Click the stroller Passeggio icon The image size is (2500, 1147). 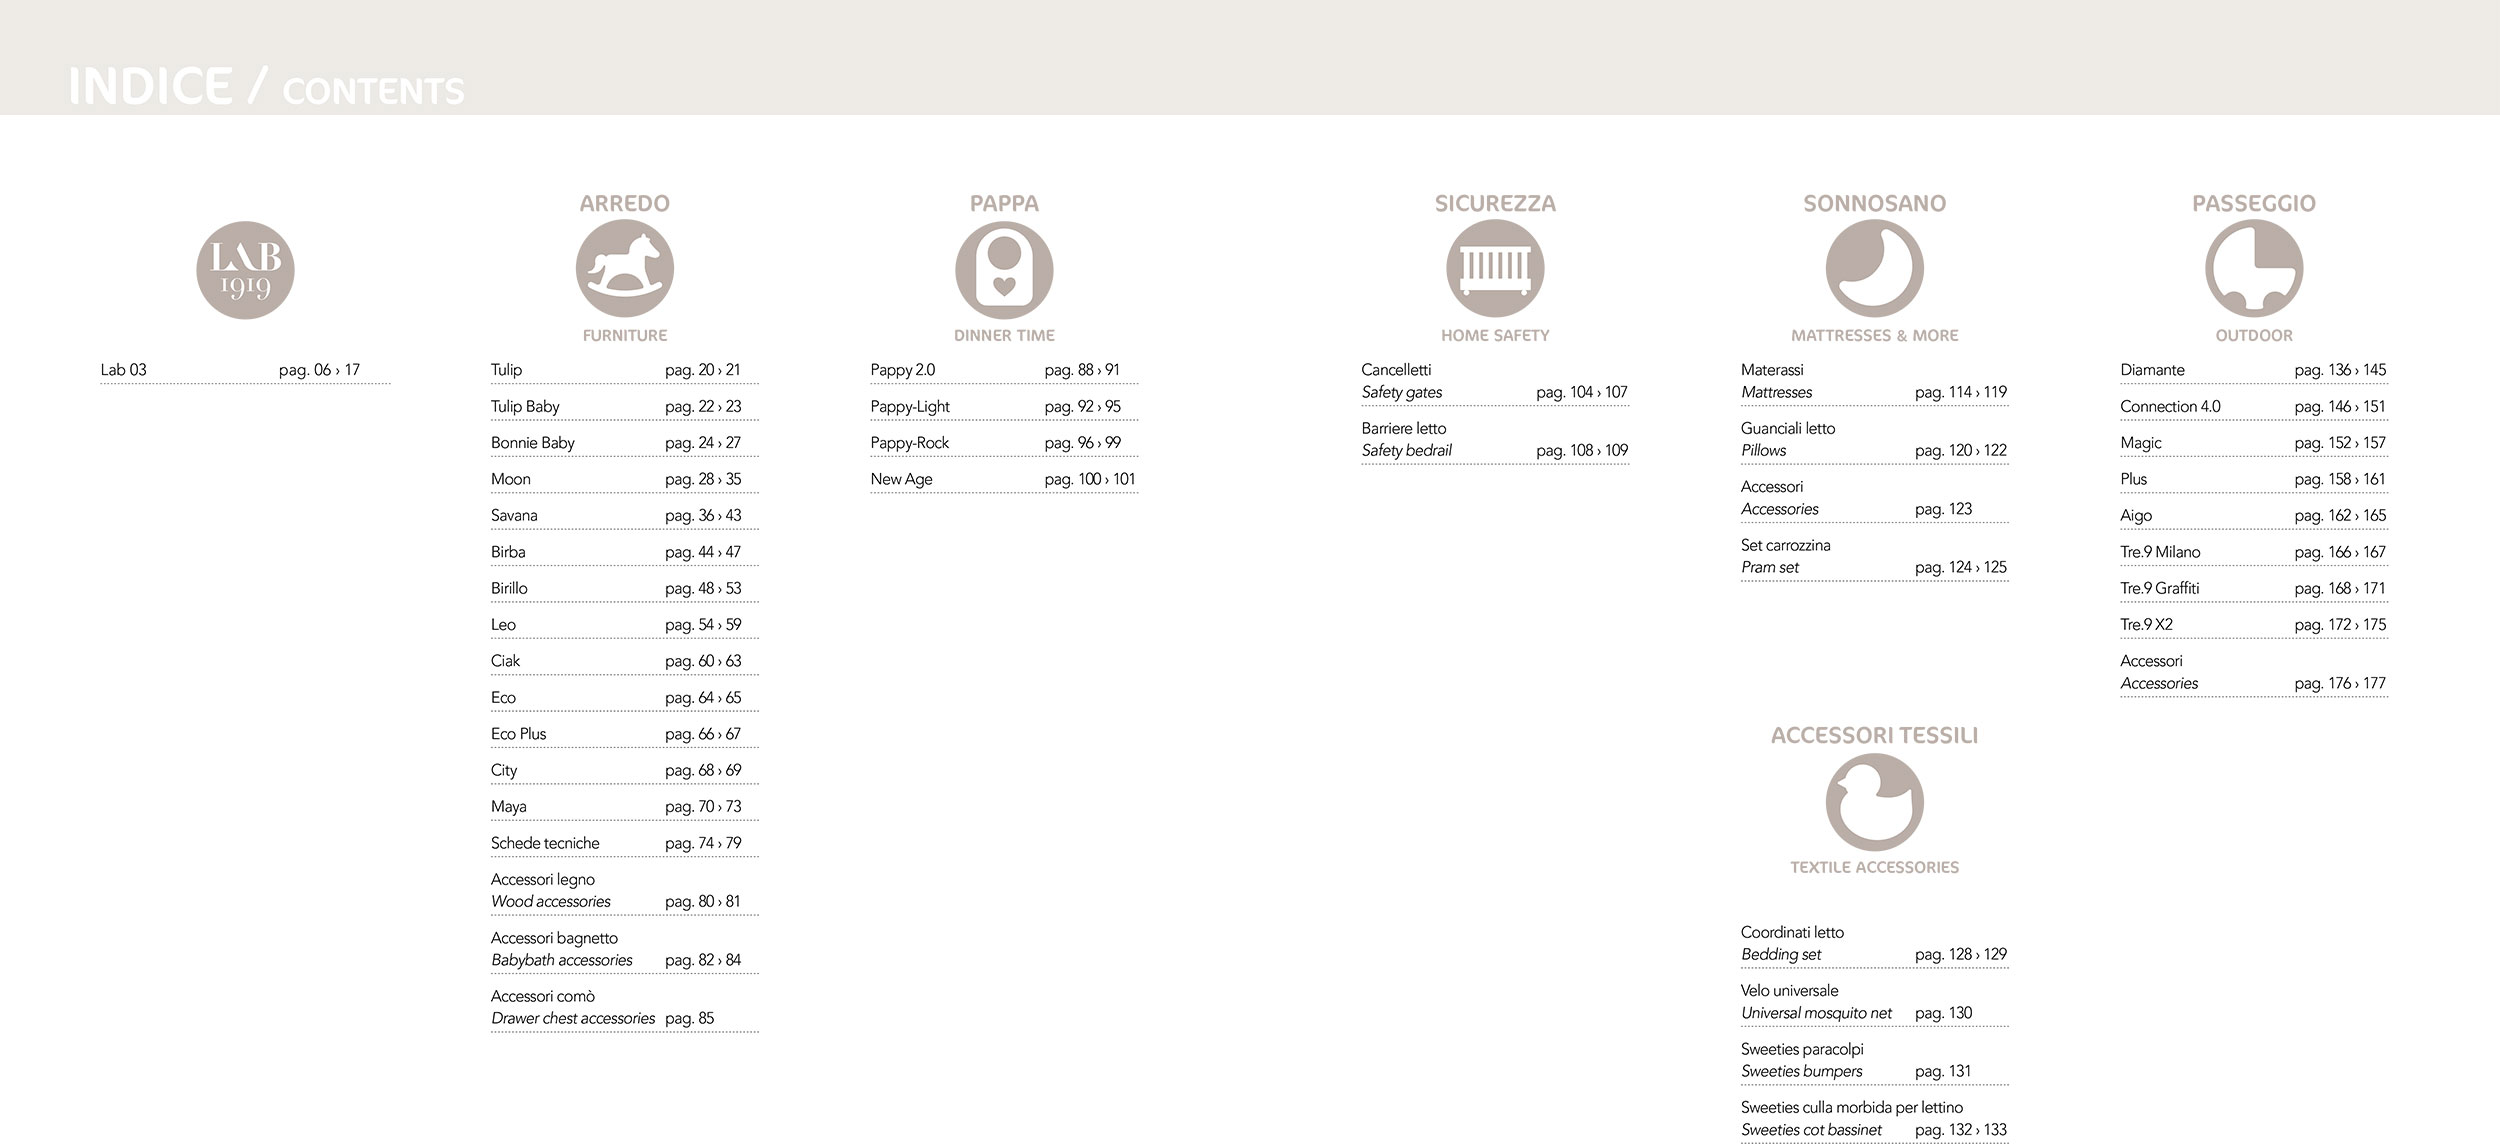click(2254, 270)
